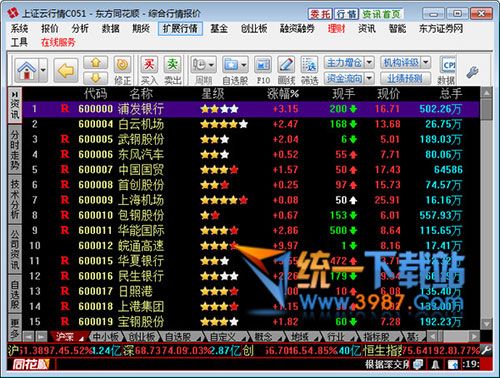Screen dimensions: 500x378
Task: Go back with yellow left arrow
Action: click(x=66, y=70)
